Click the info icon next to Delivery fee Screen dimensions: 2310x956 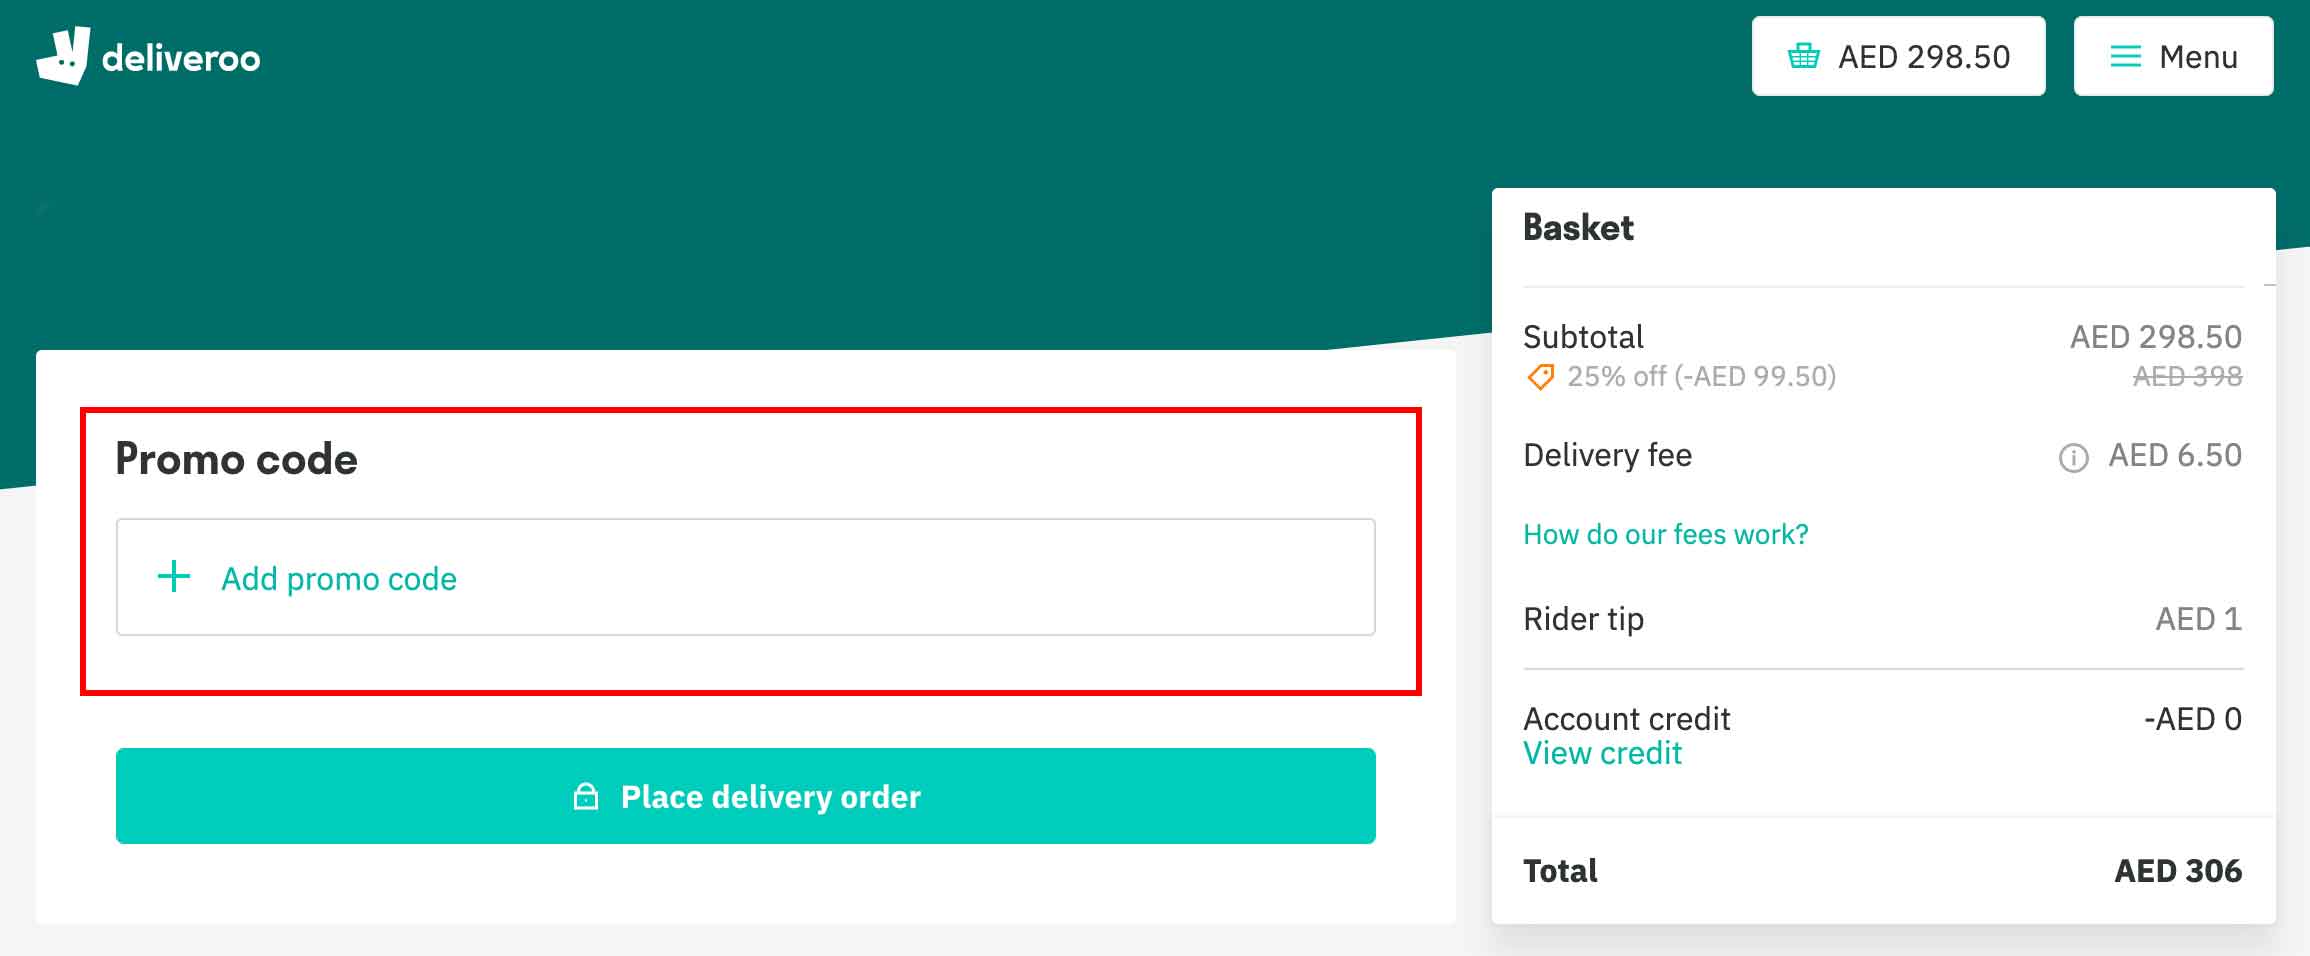[x=2073, y=457]
